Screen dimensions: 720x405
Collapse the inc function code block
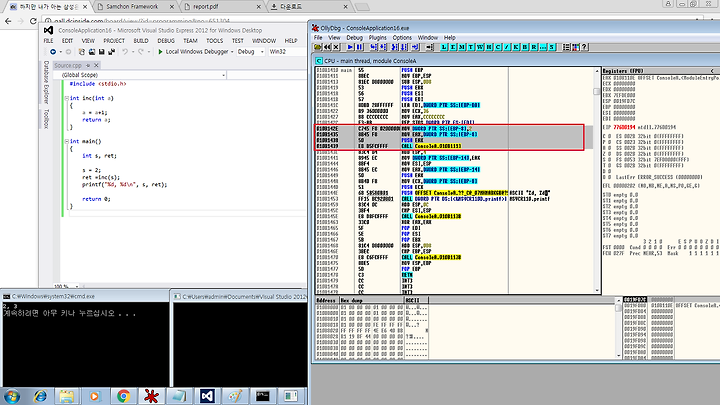pyautogui.click(x=67, y=98)
